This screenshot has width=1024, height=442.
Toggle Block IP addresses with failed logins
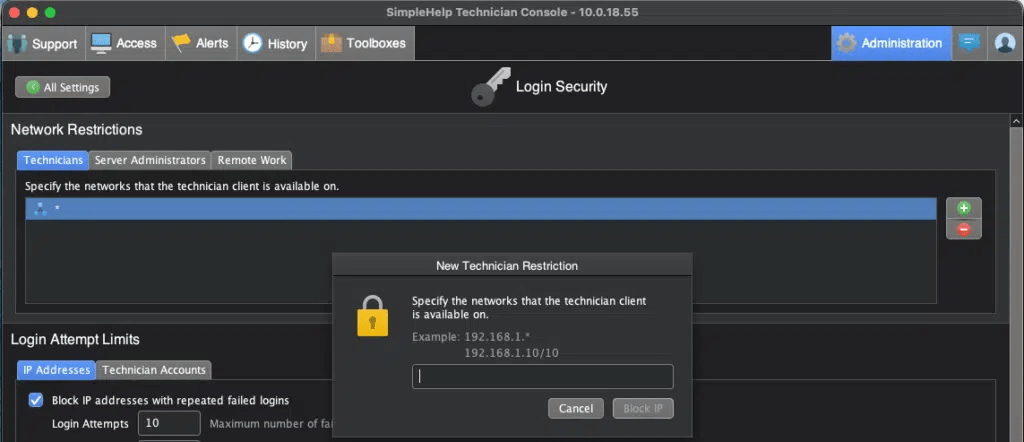(36, 400)
